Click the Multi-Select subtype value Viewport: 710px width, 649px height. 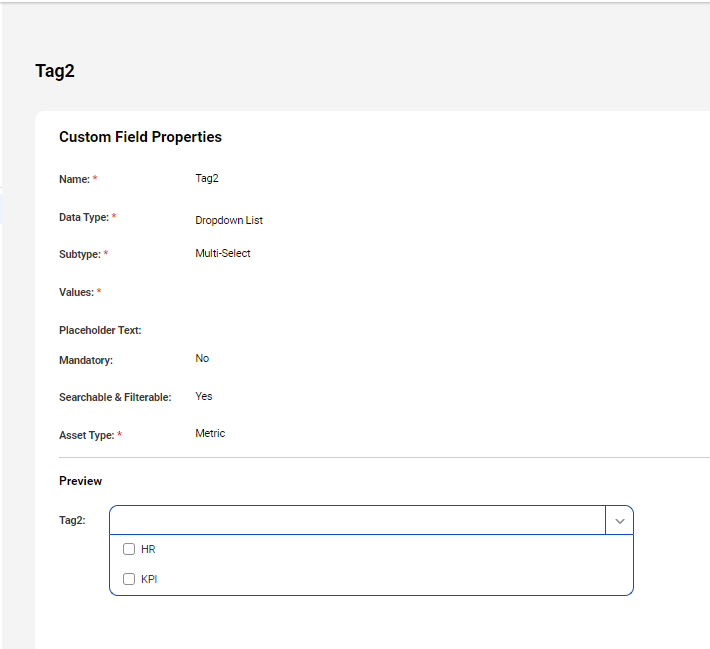tap(223, 253)
